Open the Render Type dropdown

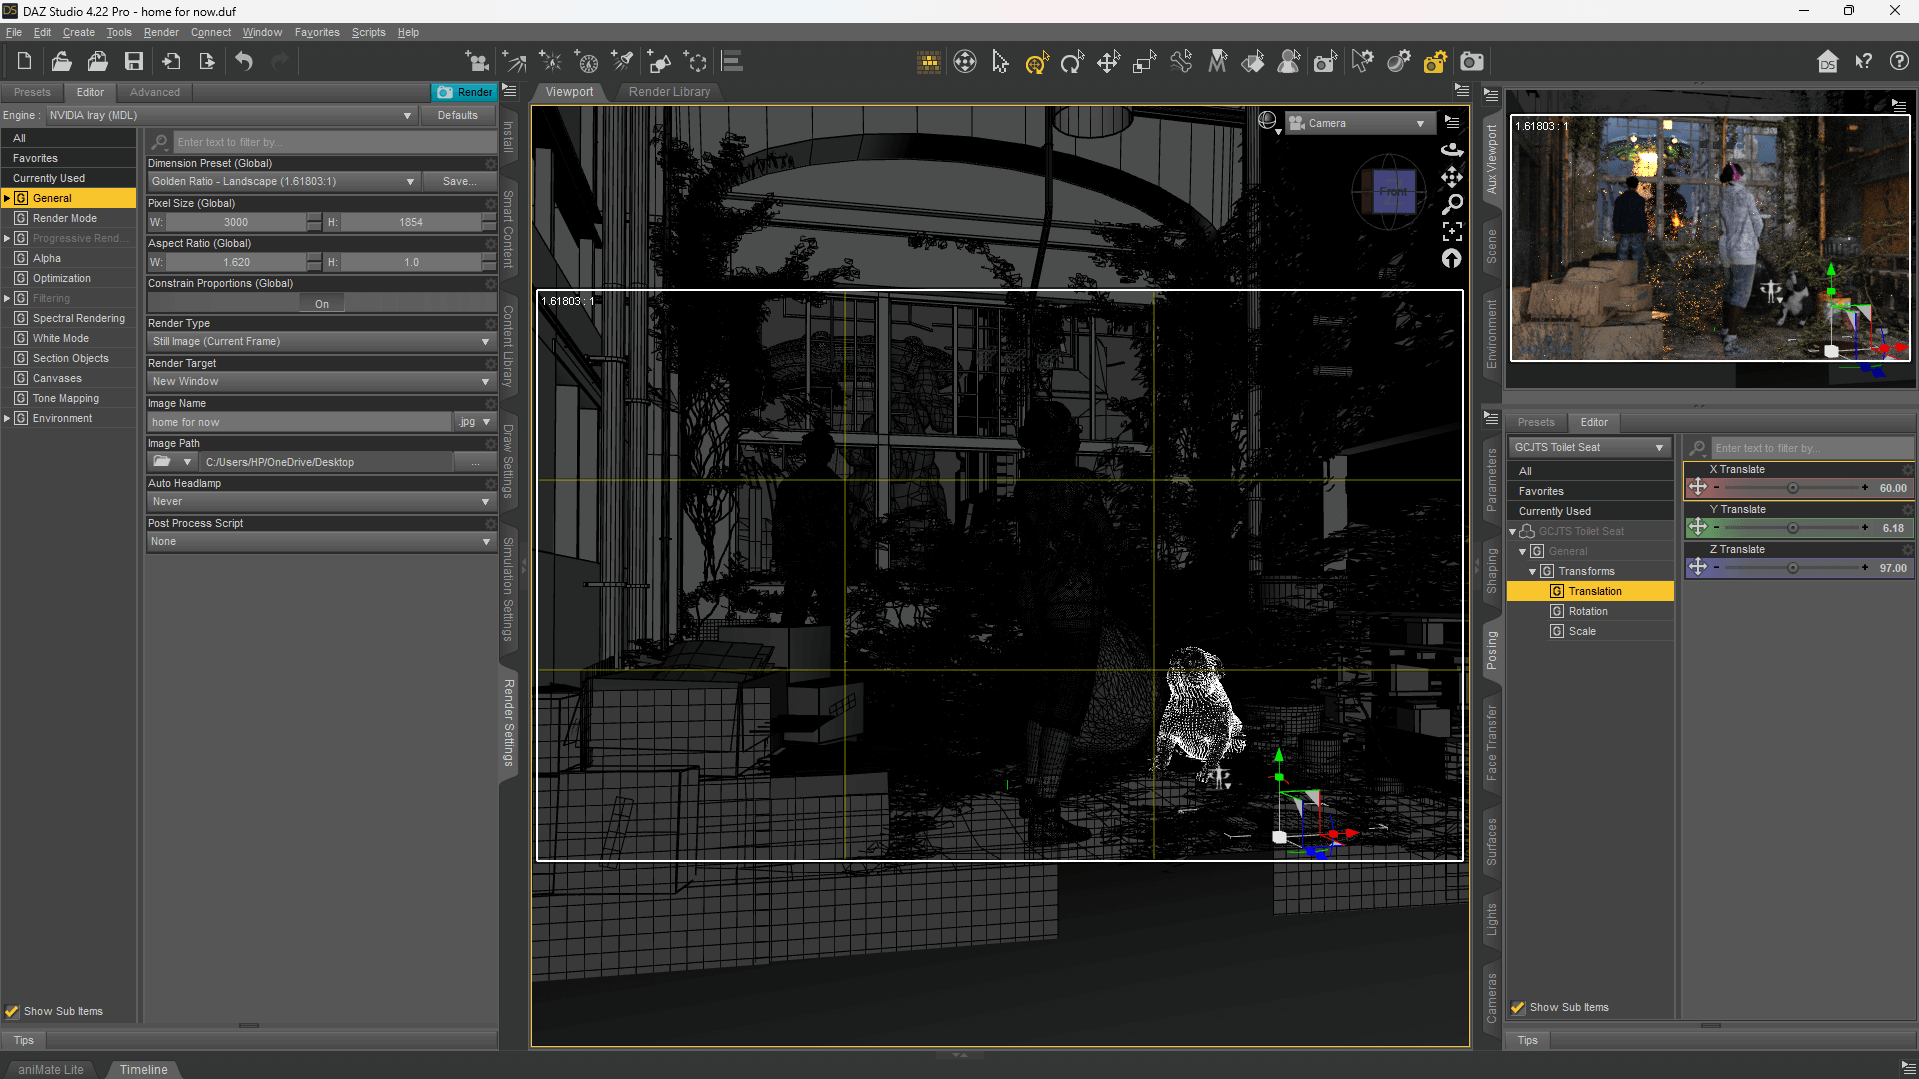coord(321,341)
